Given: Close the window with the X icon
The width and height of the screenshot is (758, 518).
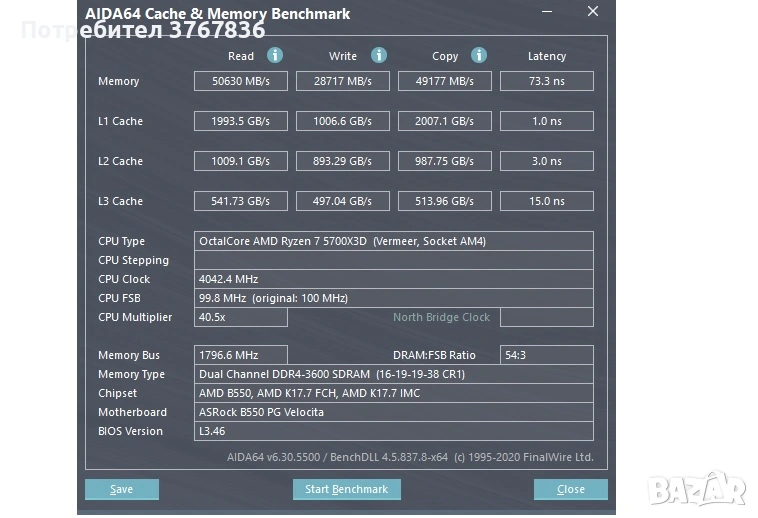Looking at the screenshot, I should (x=593, y=13).
